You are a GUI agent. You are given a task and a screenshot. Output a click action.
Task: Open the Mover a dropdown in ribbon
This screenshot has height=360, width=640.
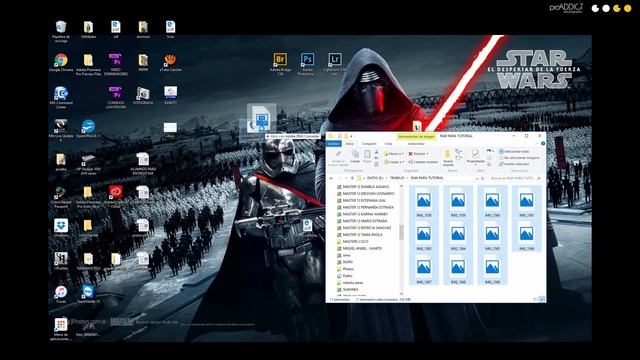point(393,154)
